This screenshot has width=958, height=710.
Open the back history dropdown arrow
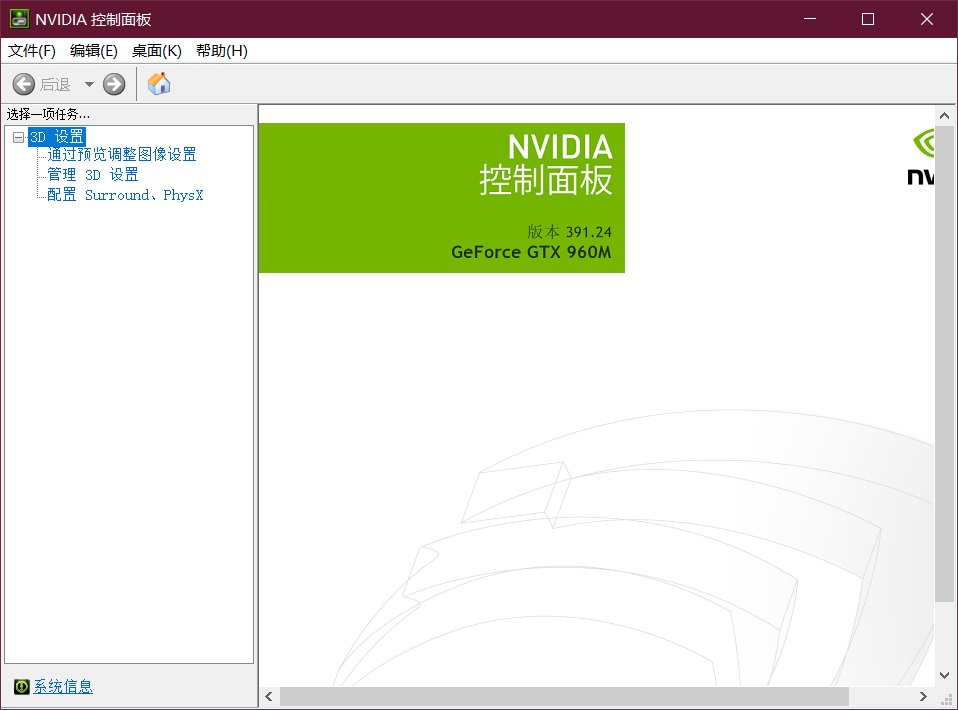point(89,84)
